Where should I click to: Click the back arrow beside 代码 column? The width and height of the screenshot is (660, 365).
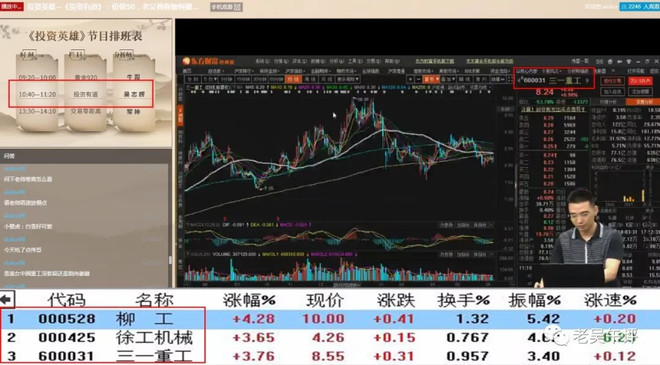7,300
